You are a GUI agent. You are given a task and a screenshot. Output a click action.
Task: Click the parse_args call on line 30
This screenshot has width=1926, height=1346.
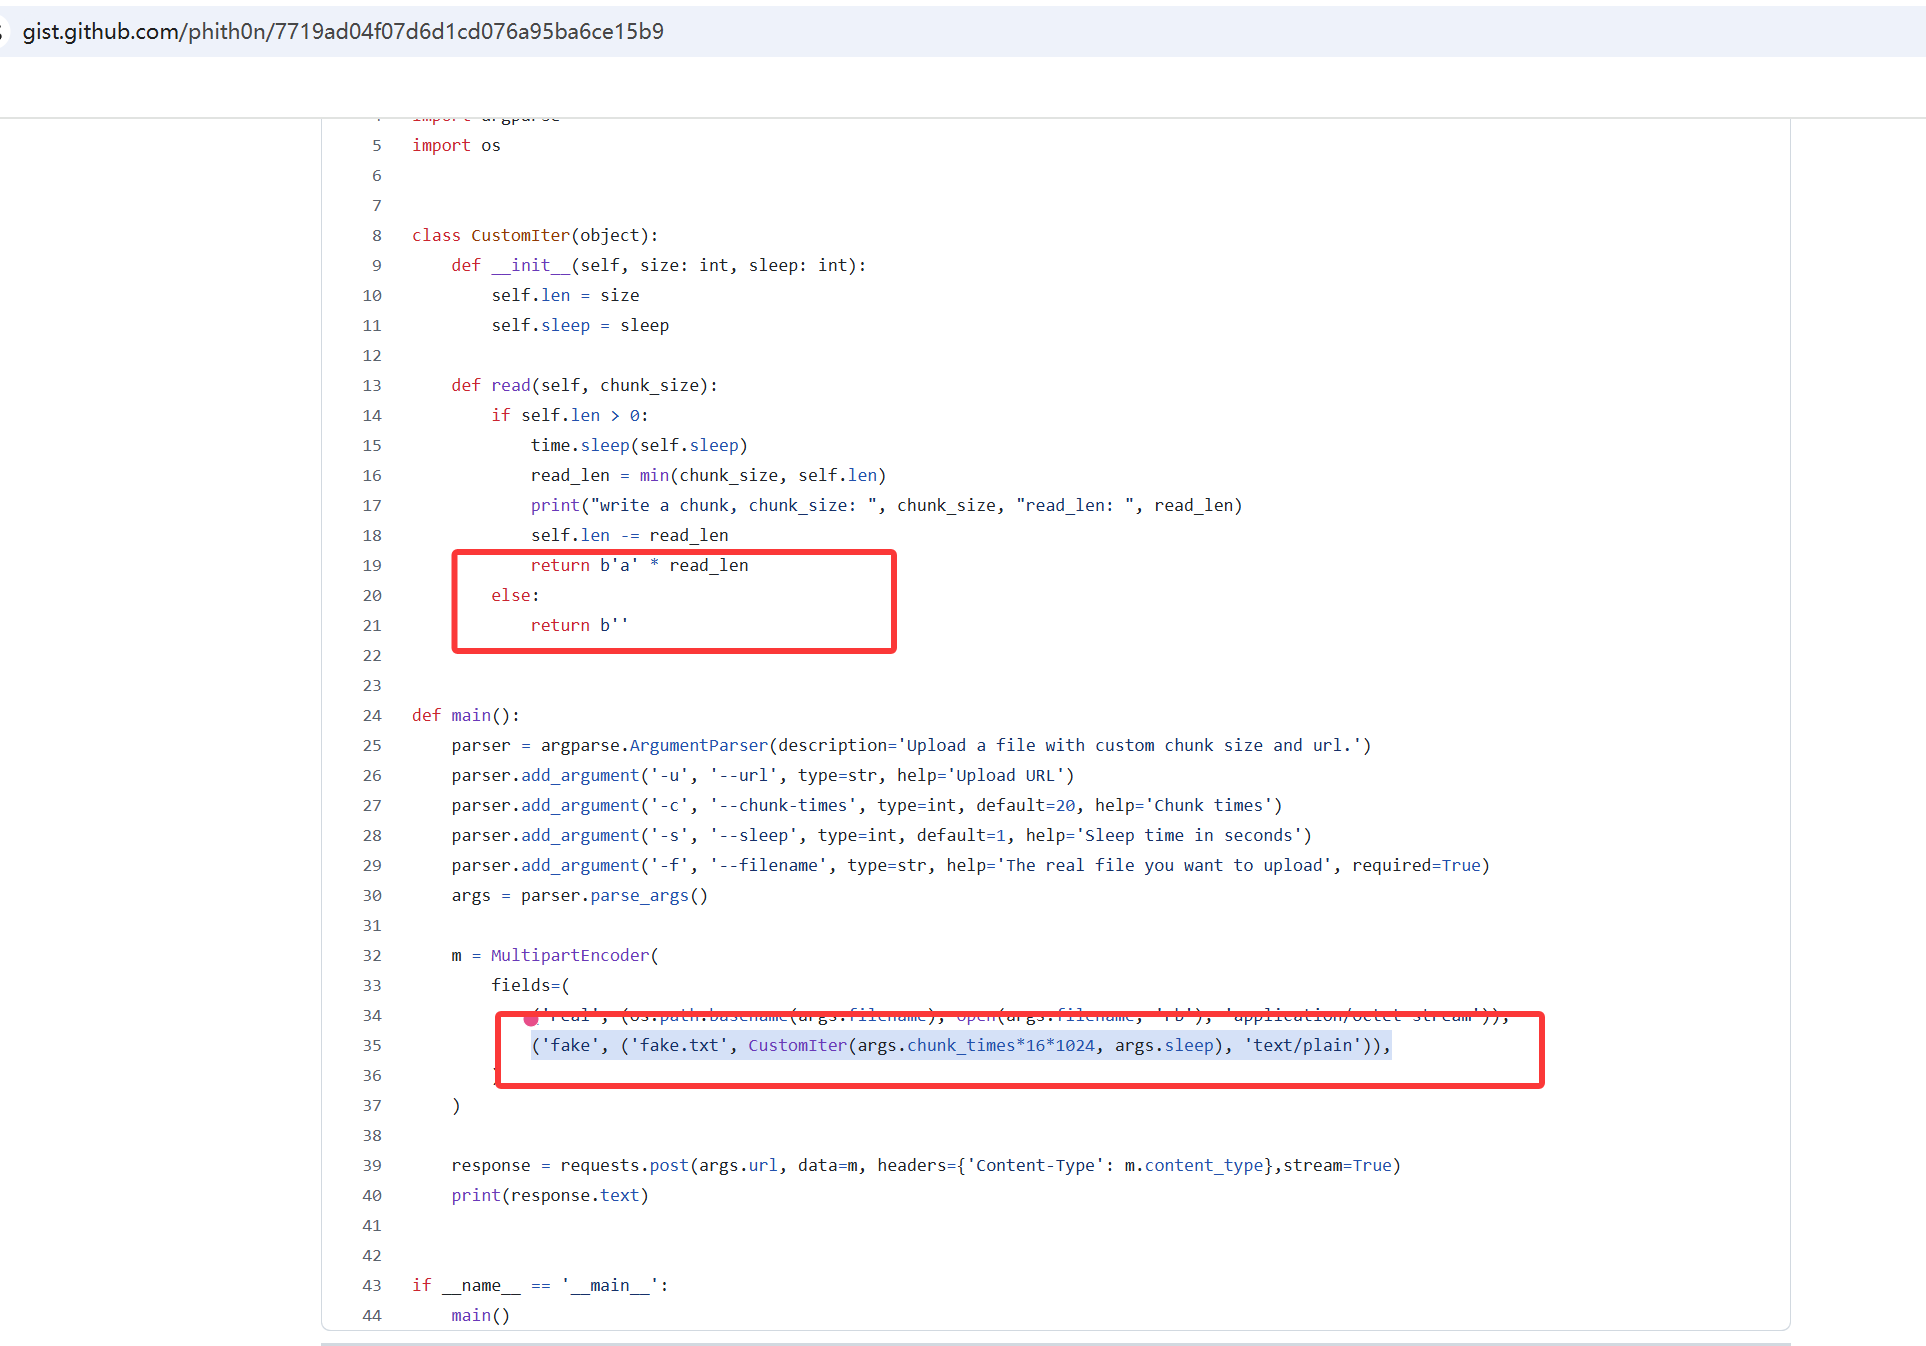(639, 895)
